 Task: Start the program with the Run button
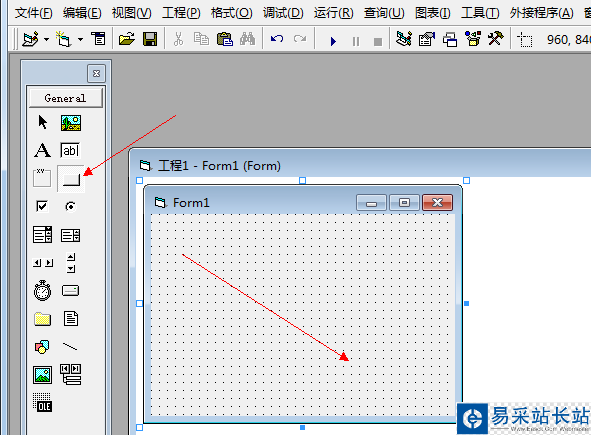pos(333,41)
